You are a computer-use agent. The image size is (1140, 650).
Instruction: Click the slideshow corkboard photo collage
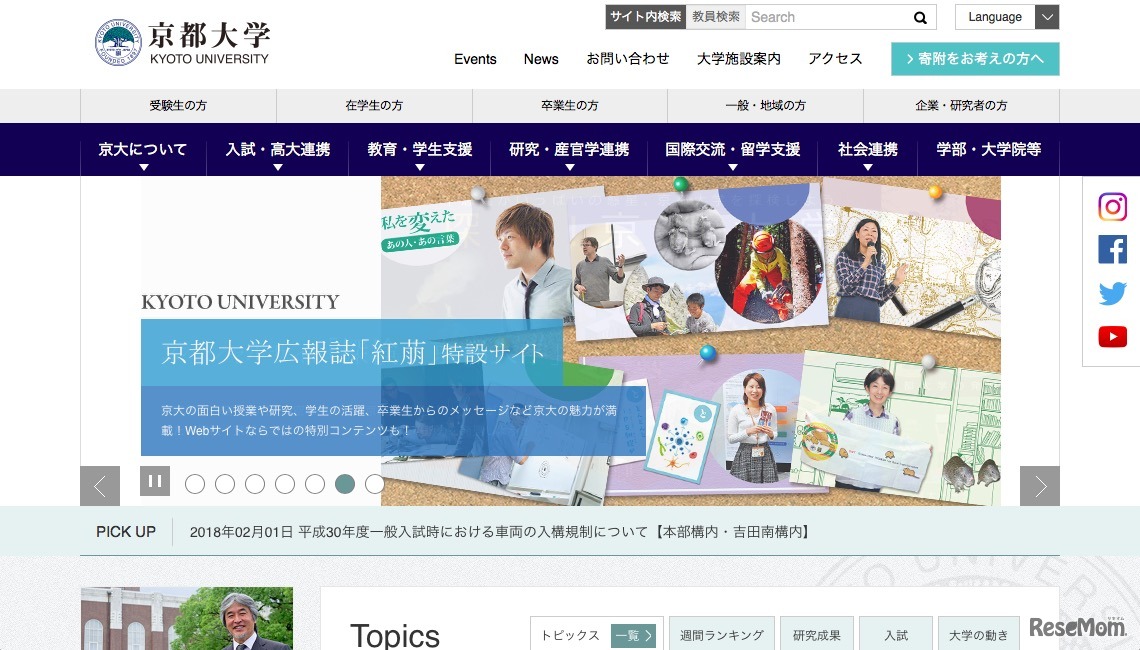tap(691, 341)
